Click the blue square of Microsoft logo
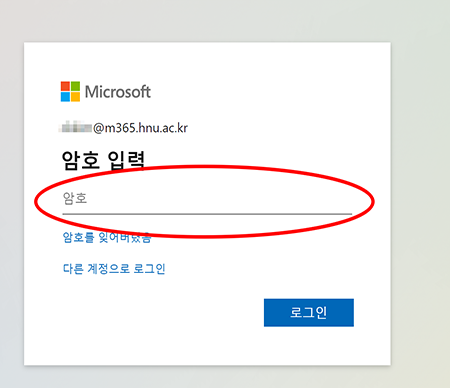This screenshot has height=388, width=450. click(65, 97)
